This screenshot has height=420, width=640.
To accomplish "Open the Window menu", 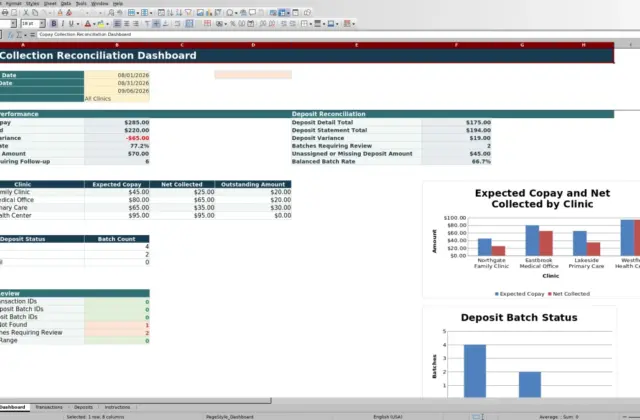I will click(x=100, y=4).
